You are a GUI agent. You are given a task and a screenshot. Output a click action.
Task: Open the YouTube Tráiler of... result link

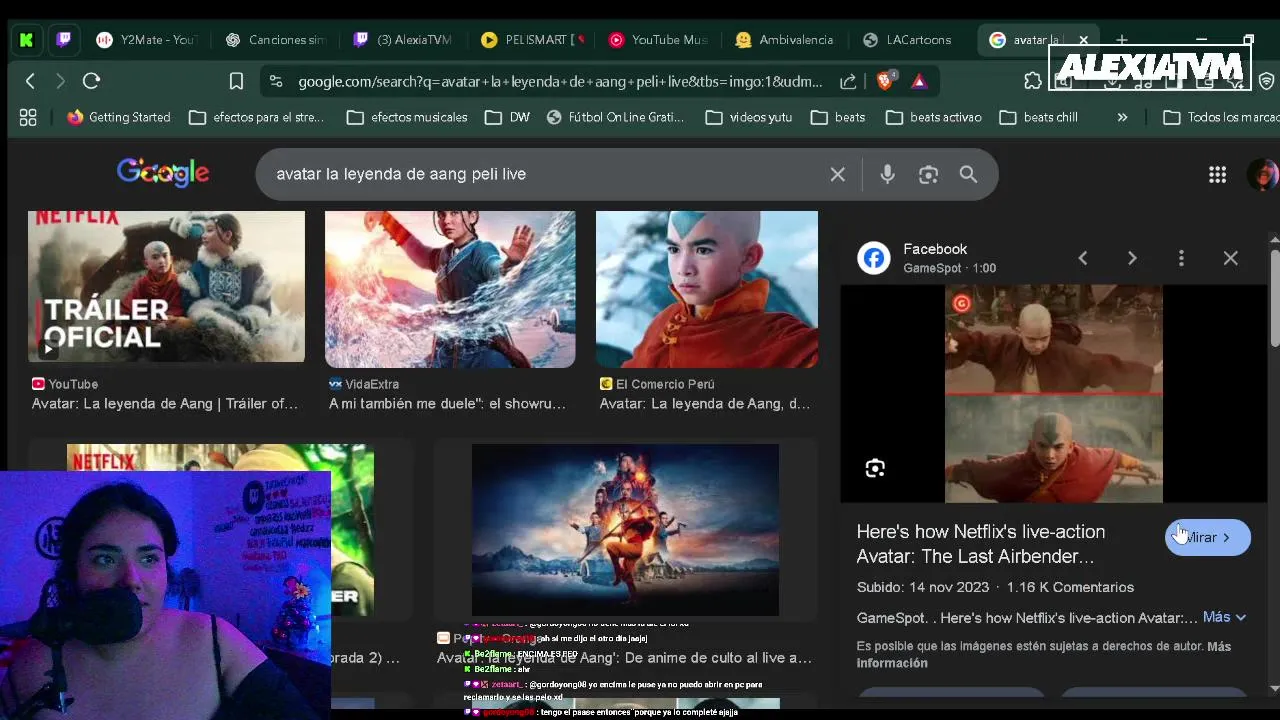click(165, 404)
